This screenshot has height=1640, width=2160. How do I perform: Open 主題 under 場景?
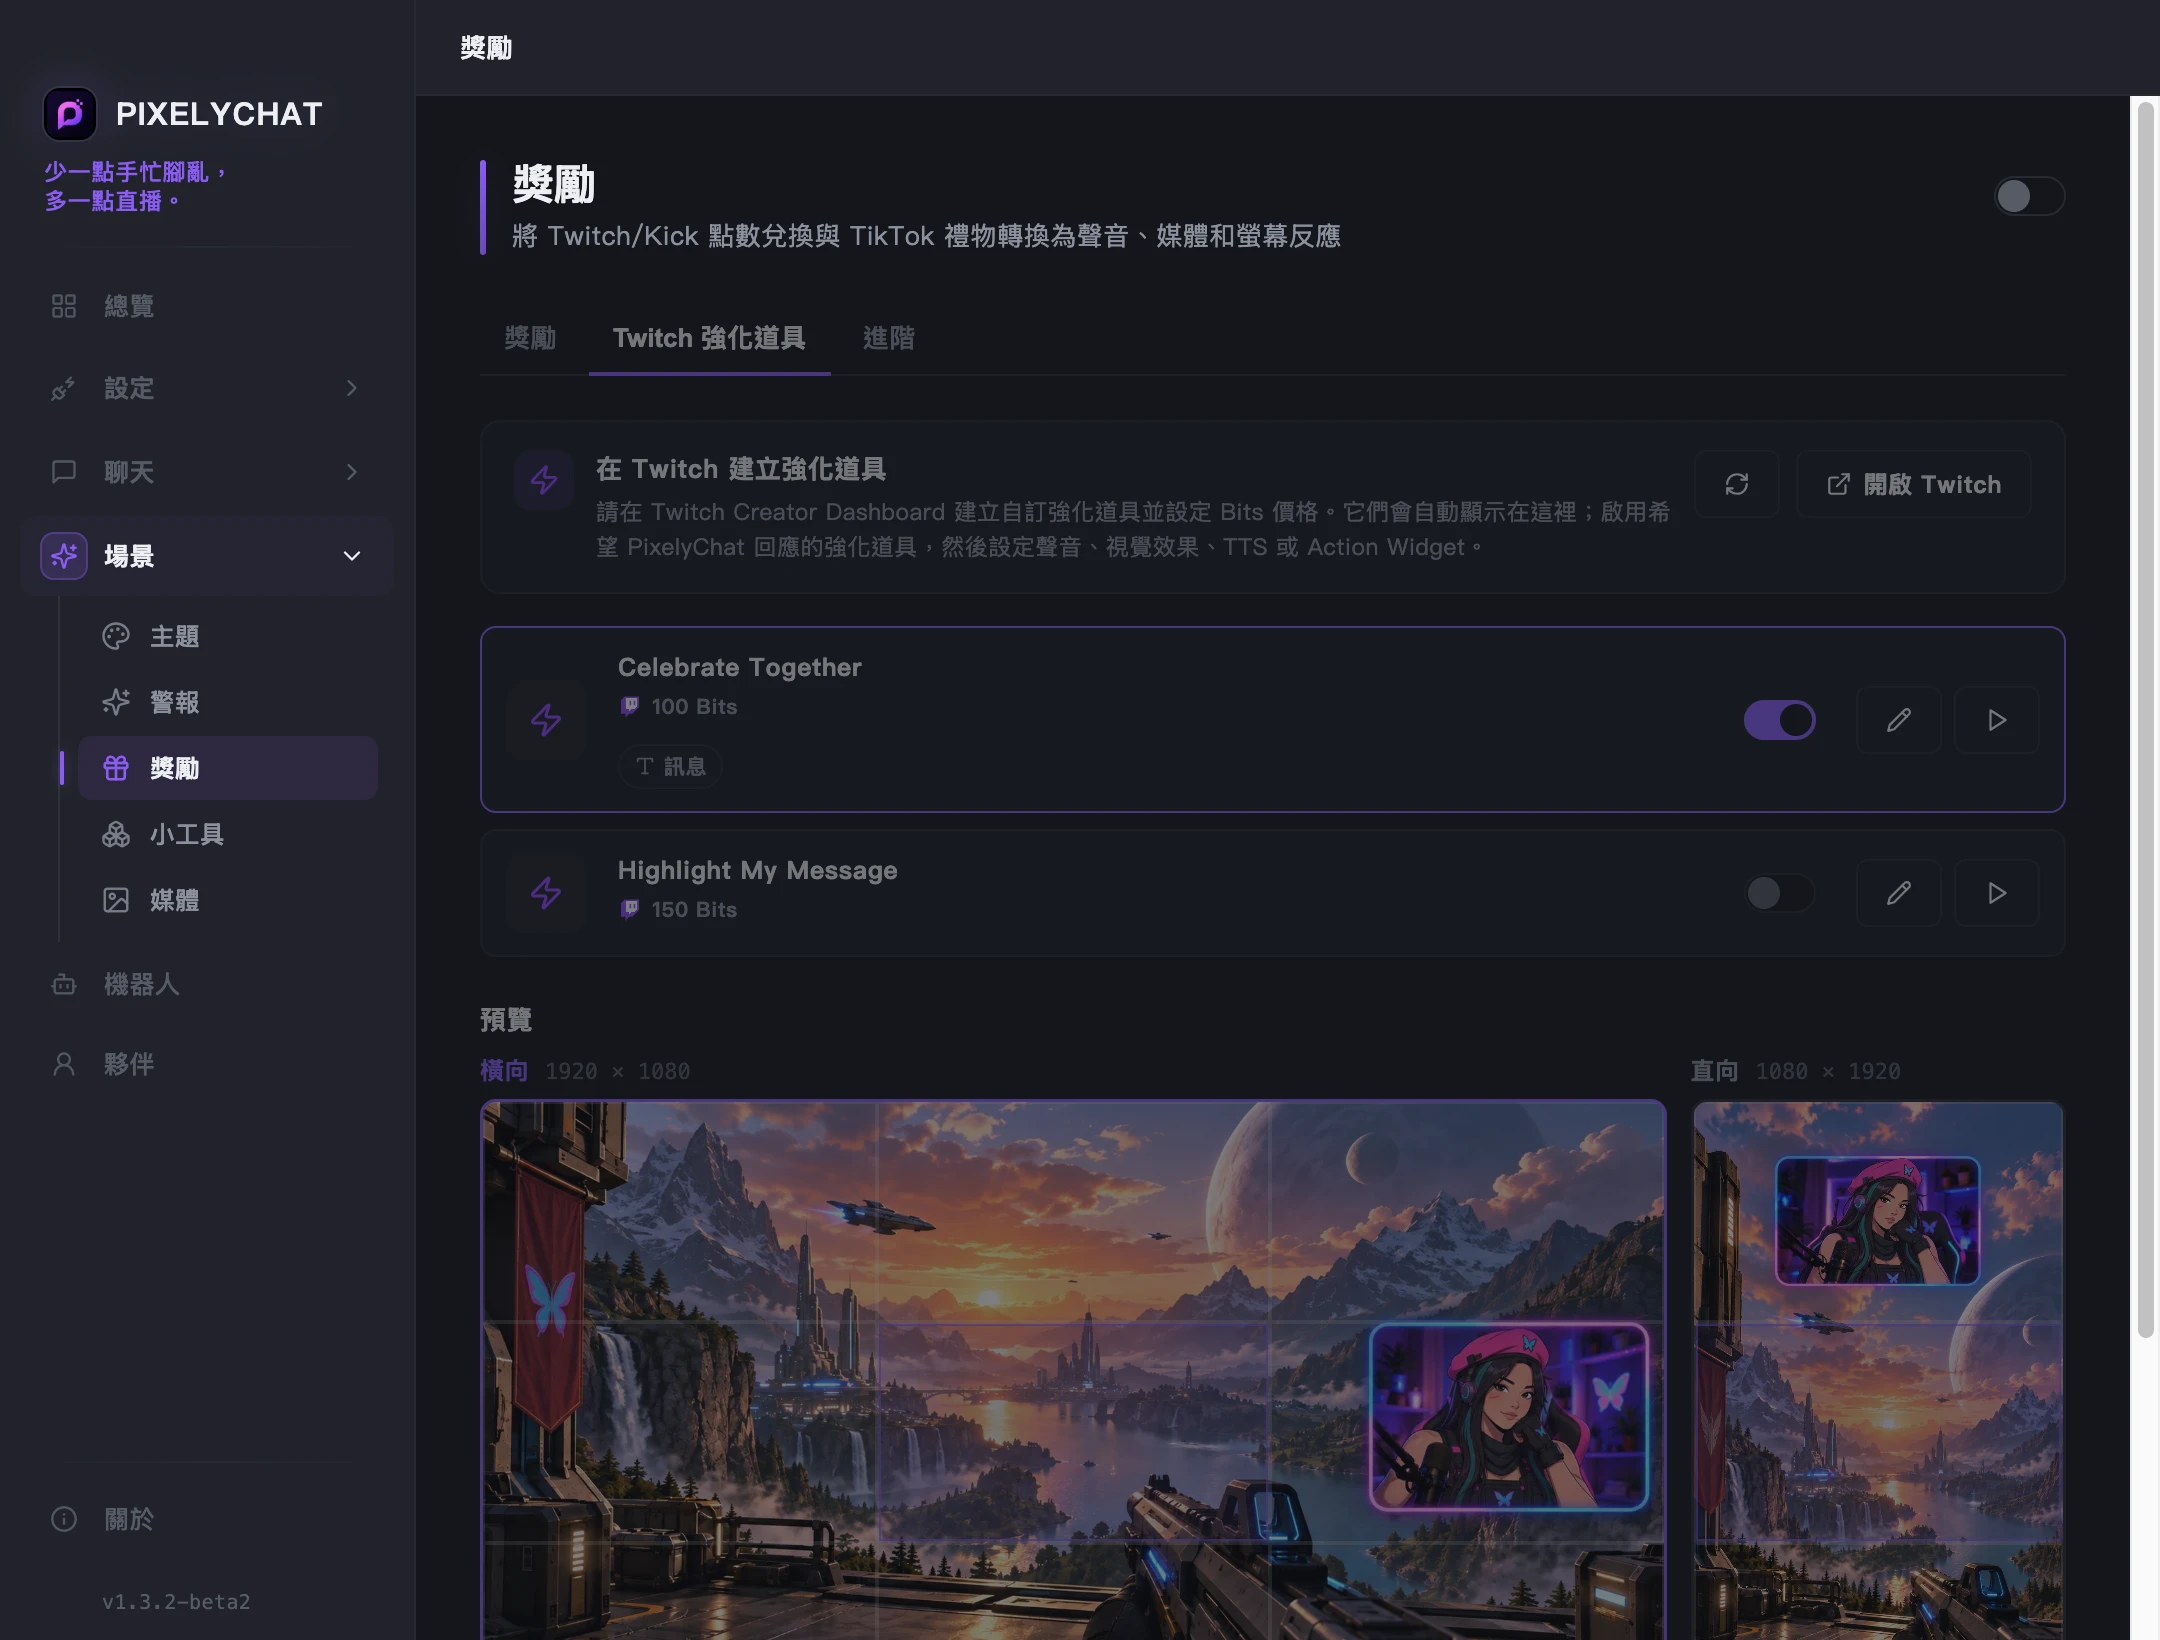coord(228,636)
